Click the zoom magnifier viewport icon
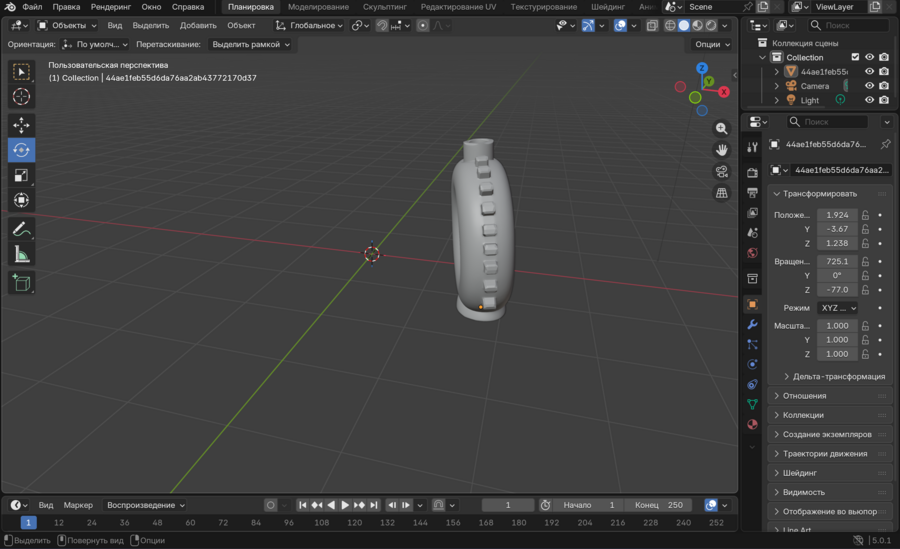Screen dimensions: 900x549 721,129
